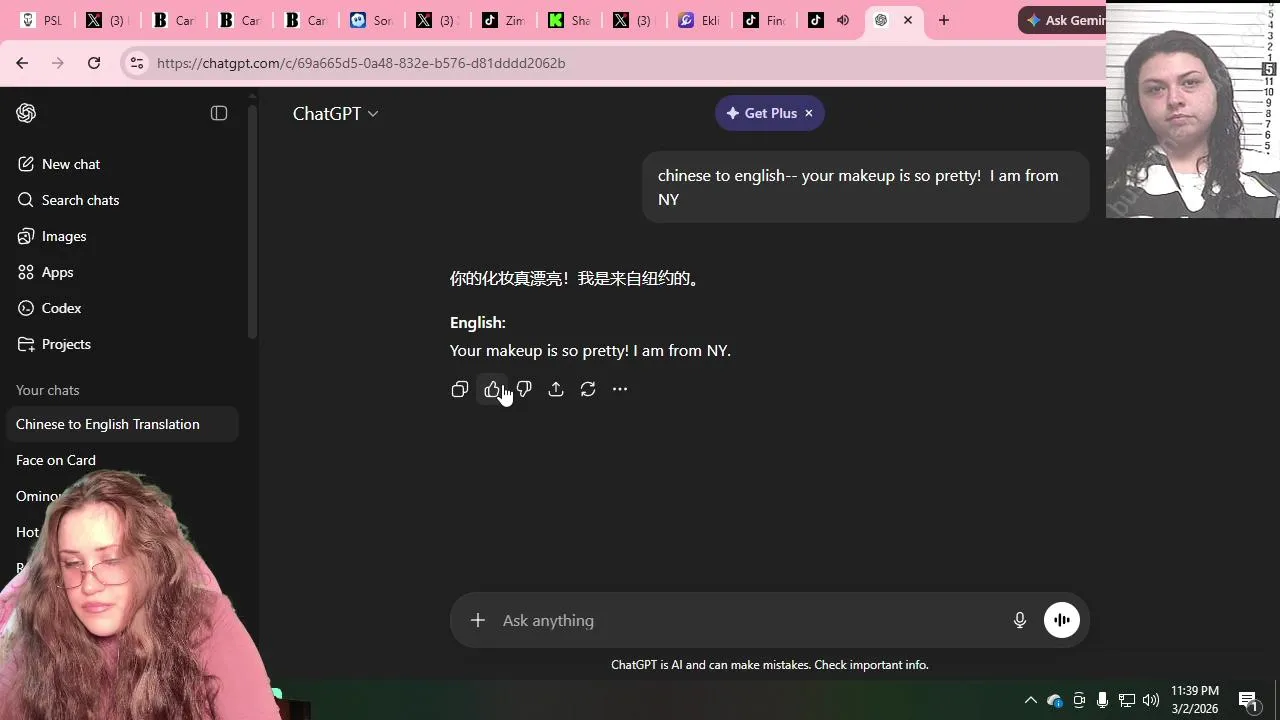
Task: Give the response a thumbs down
Action: coord(524,389)
